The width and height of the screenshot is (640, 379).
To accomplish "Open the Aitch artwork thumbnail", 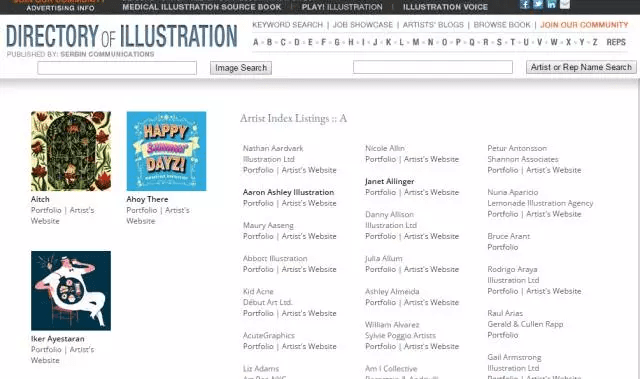I will click(71, 151).
